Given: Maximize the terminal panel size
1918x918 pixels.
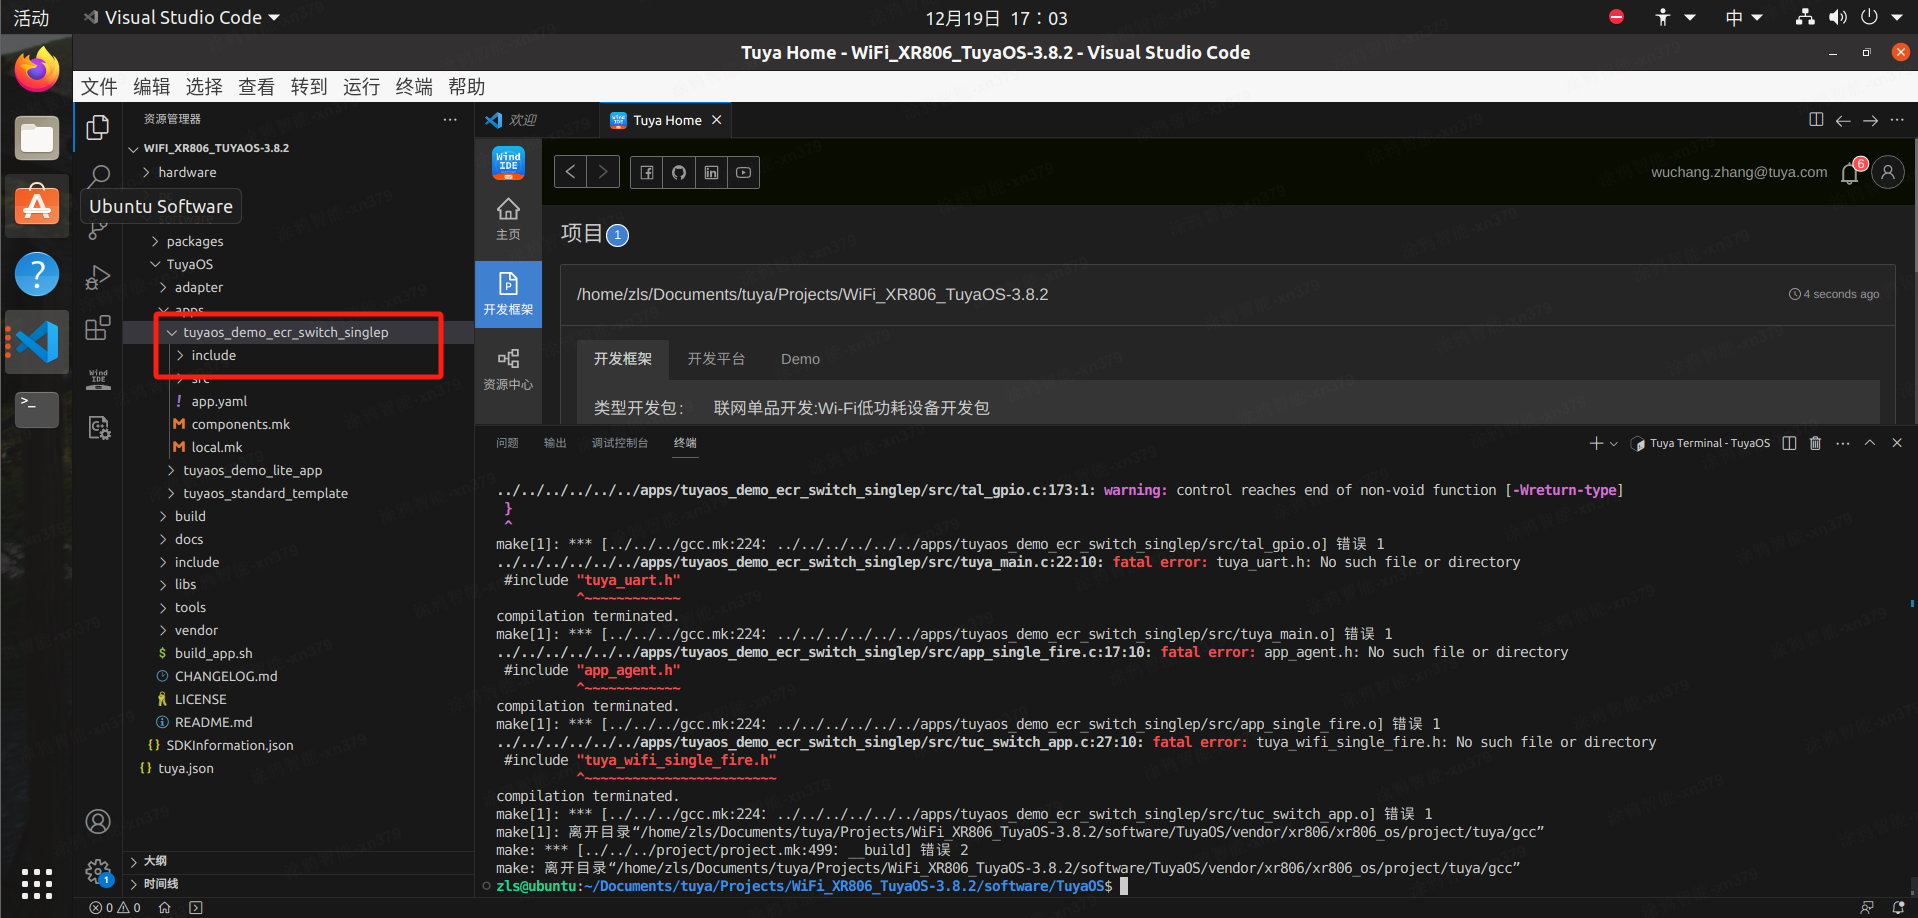Looking at the screenshot, I should (x=1869, y=443).
